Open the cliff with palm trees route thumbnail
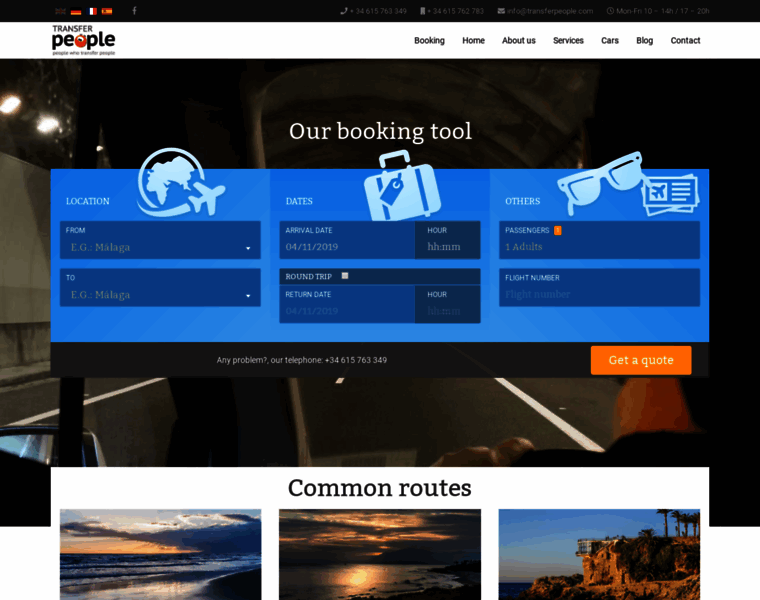Image resolution: width=760 pixels, height=600 pixels. pos(600,554)
